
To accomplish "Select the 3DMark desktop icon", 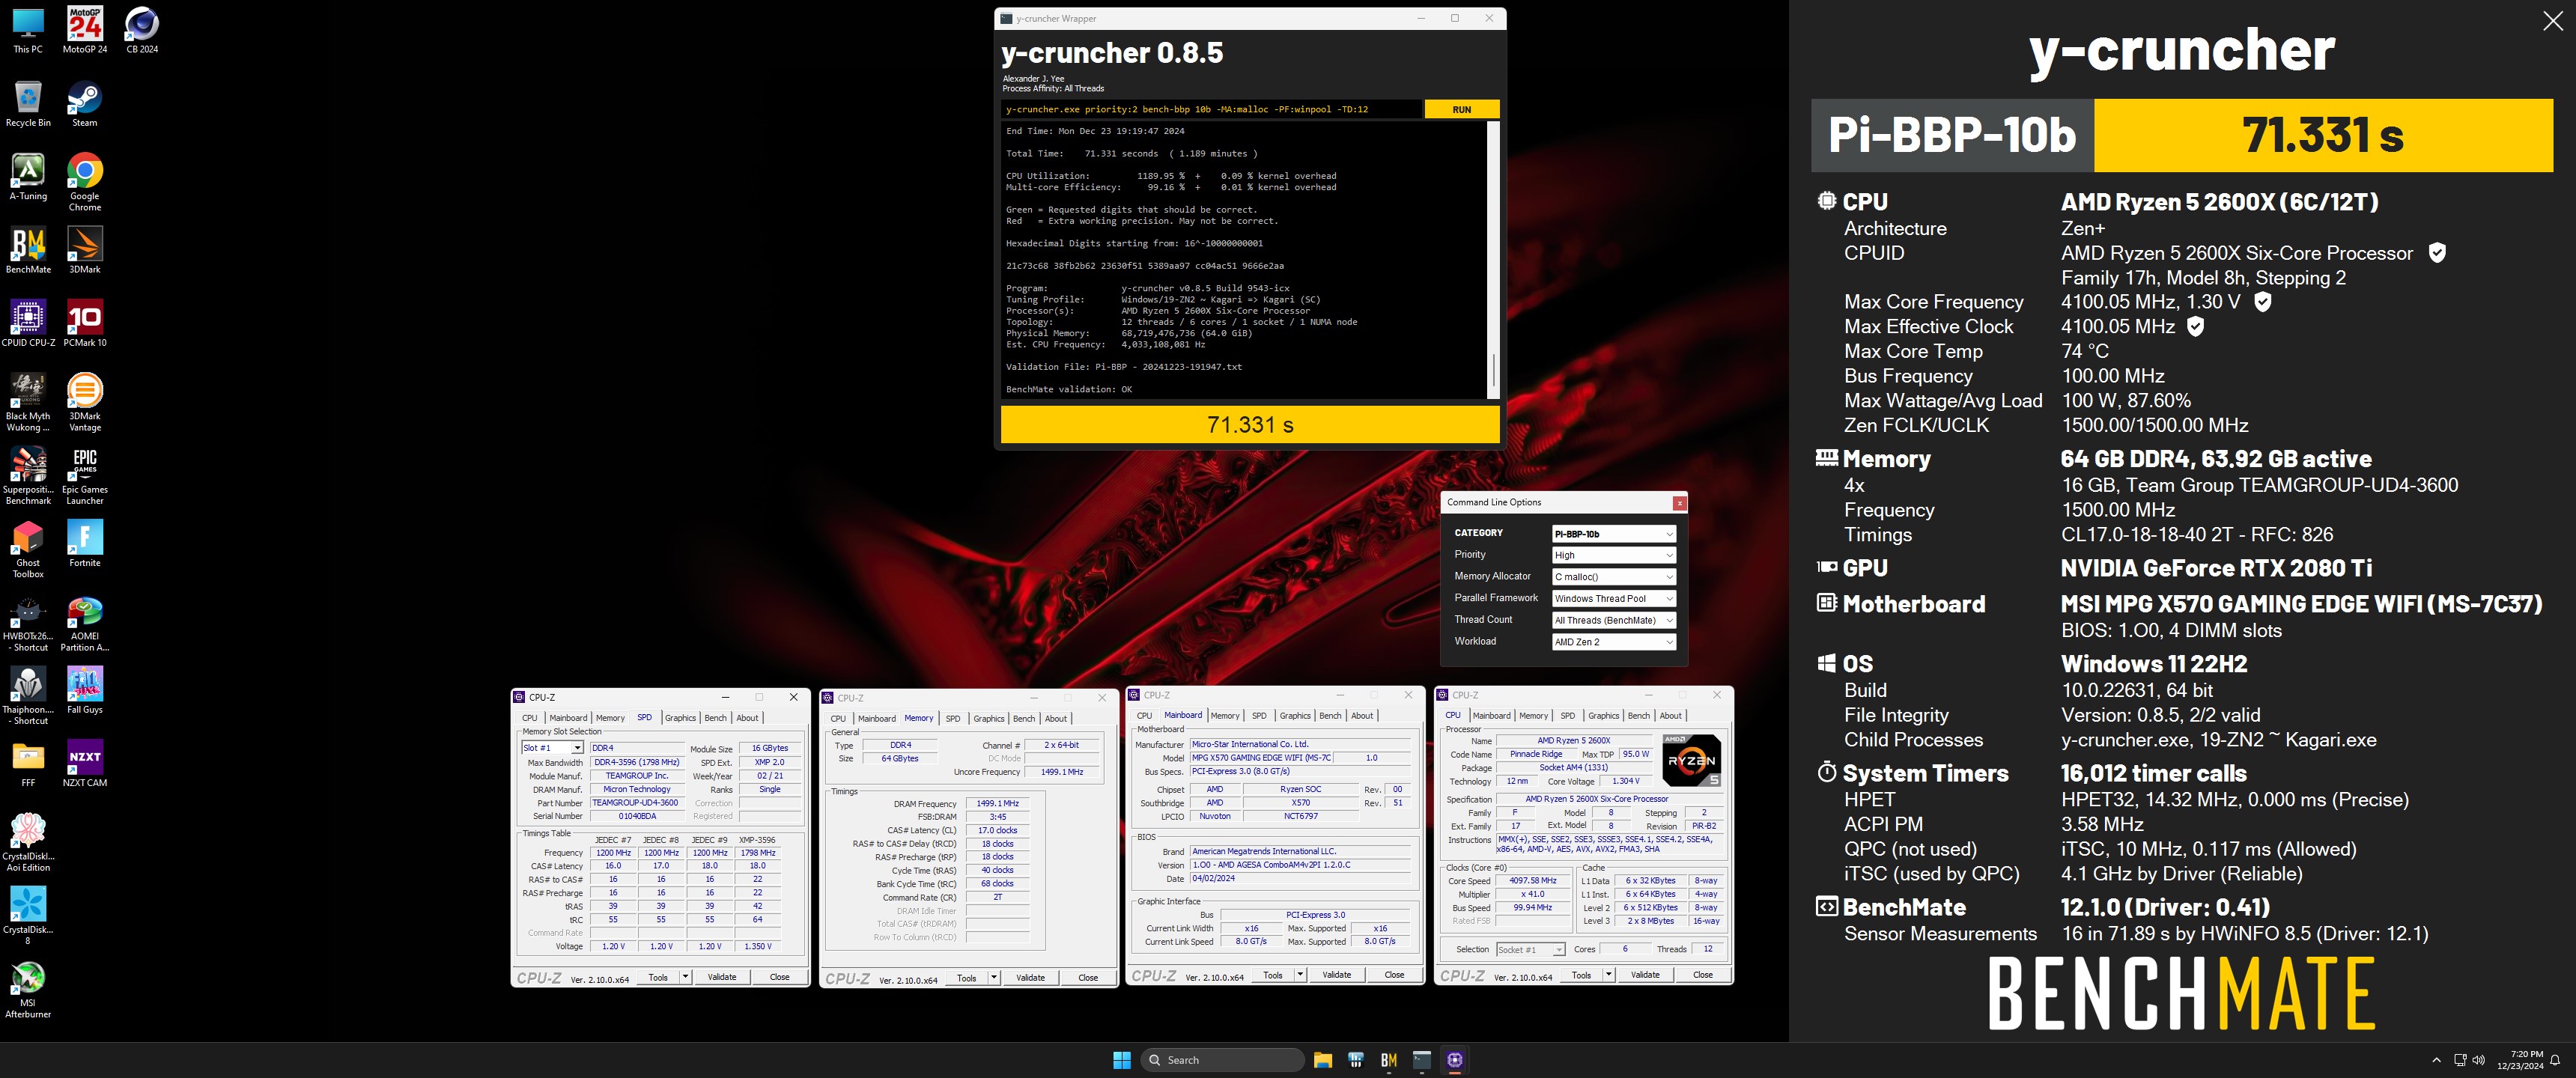I will (85, 250).
